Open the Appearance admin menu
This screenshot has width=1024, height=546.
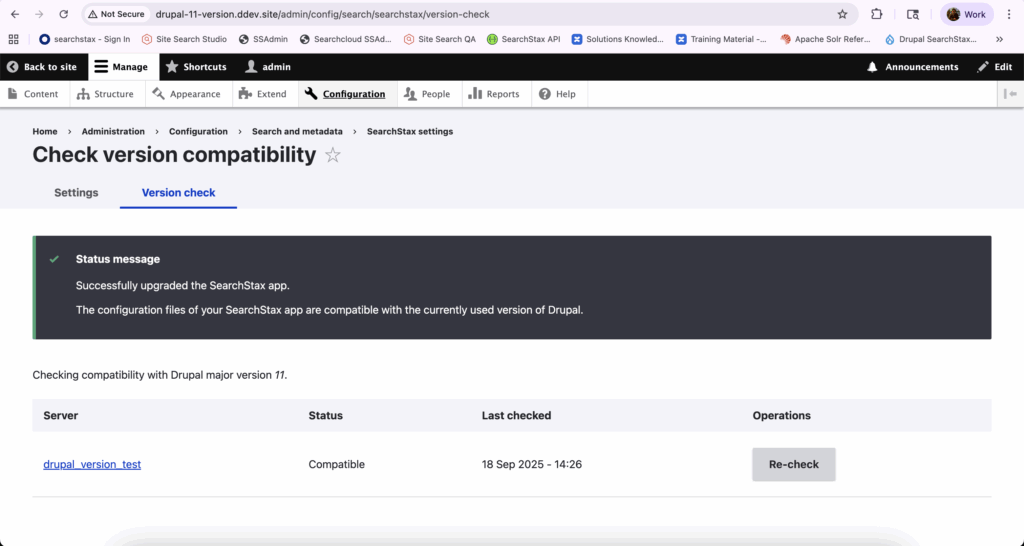[x=187, y=94]
